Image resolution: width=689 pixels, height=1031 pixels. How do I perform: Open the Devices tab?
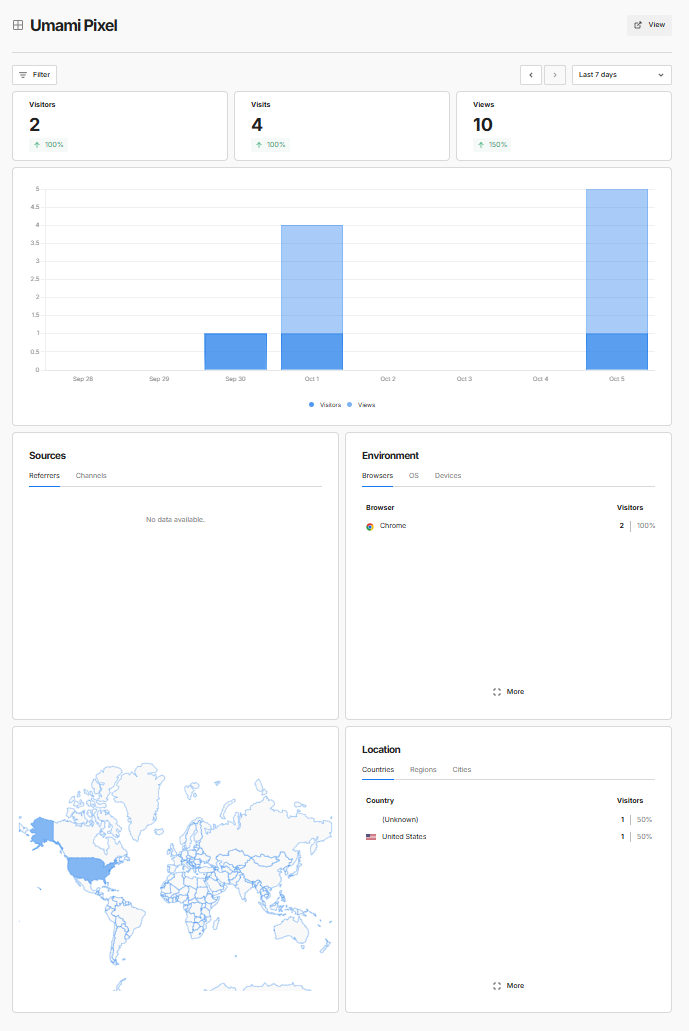pos(448,476)
